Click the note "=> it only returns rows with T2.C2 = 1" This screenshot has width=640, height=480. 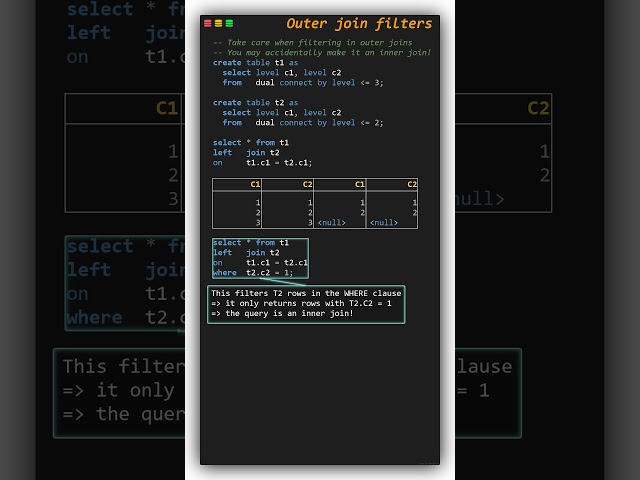301,303
